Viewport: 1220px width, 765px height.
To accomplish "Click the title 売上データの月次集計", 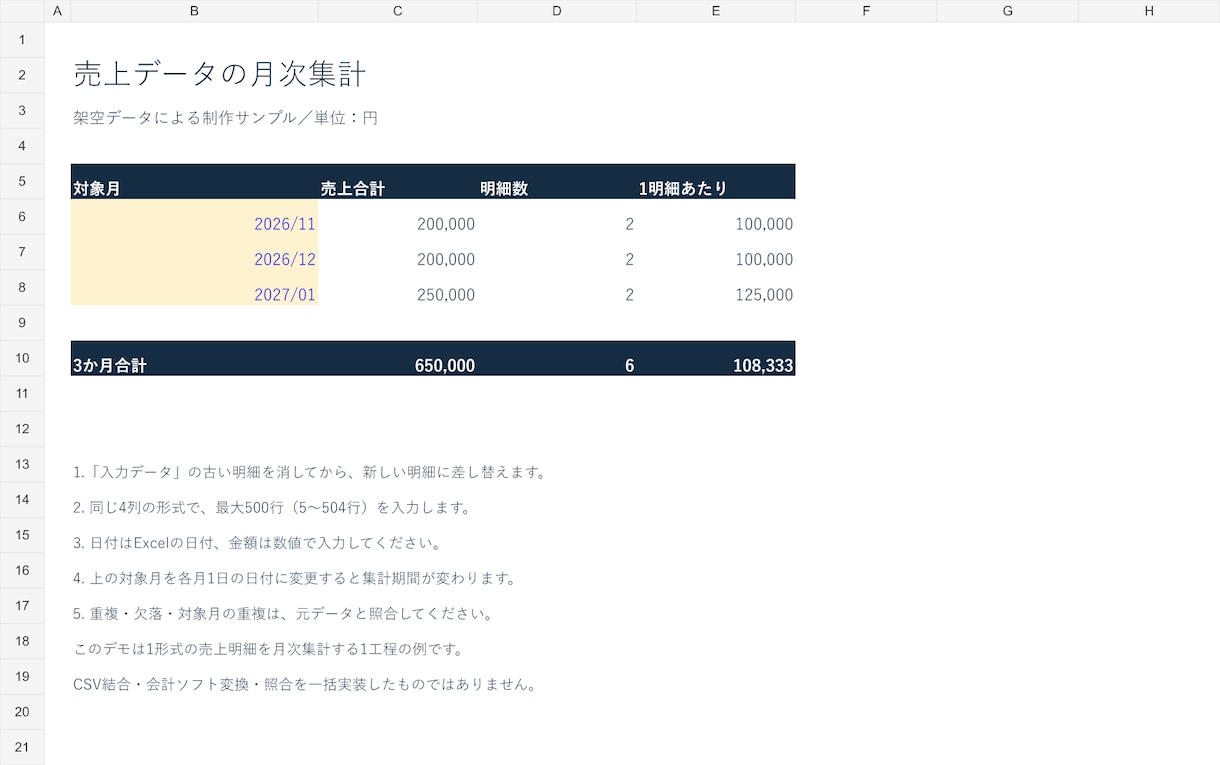I will (220, 74).
